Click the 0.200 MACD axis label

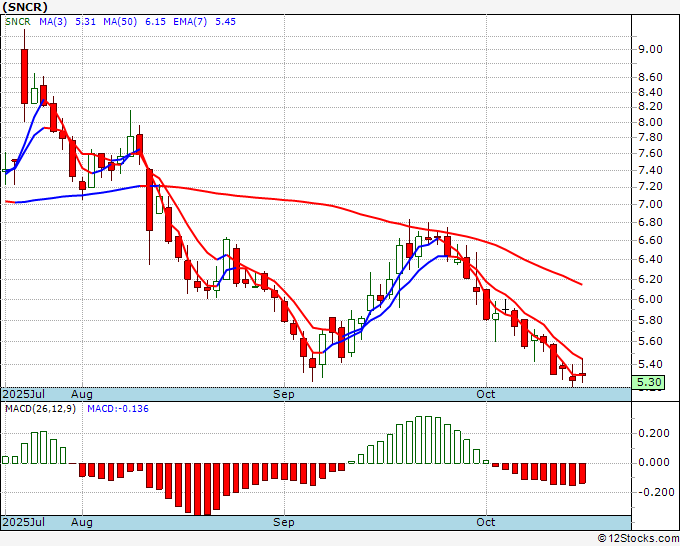pos(654,433)
